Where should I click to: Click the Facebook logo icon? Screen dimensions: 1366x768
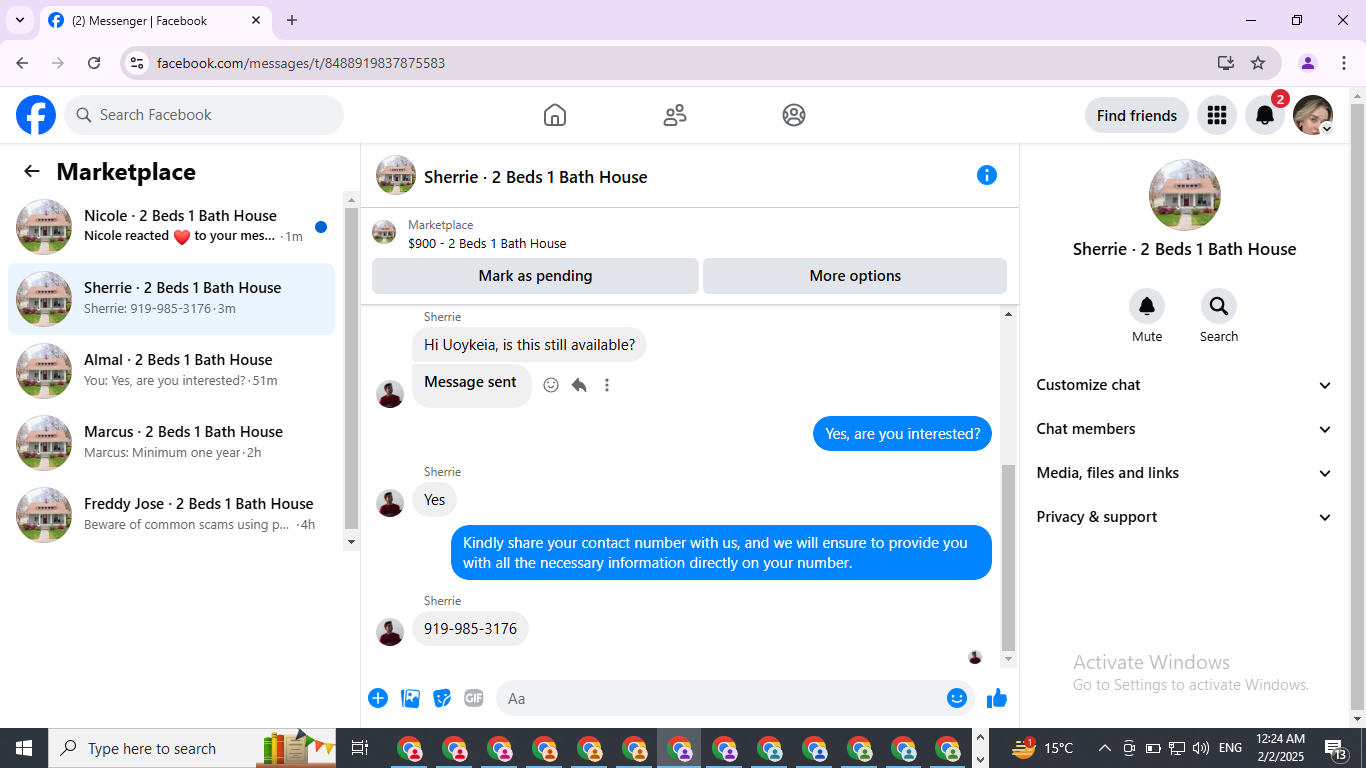[36, 115]
